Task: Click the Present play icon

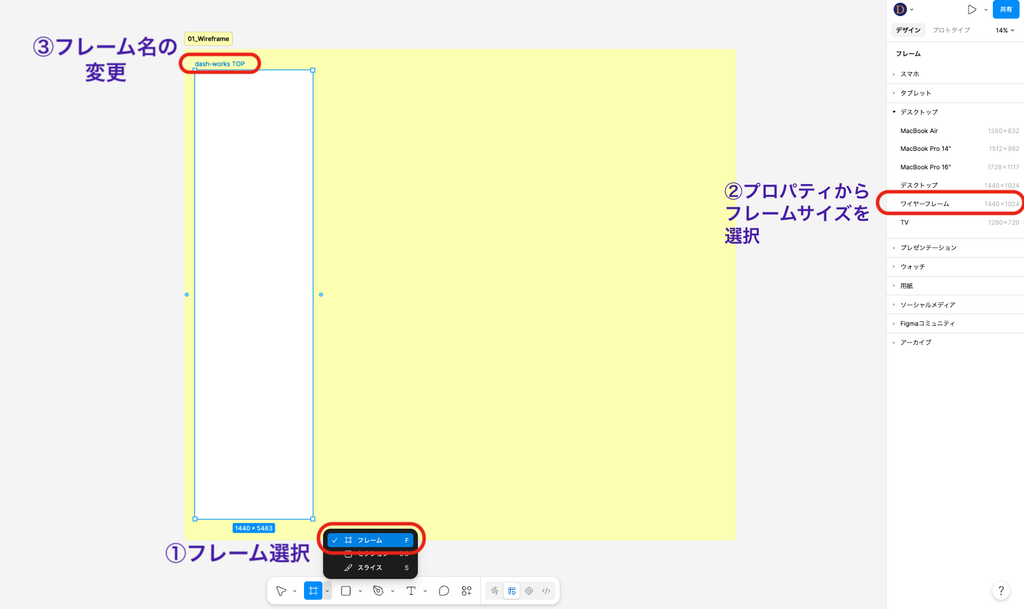Action: (x=972, y=9)
